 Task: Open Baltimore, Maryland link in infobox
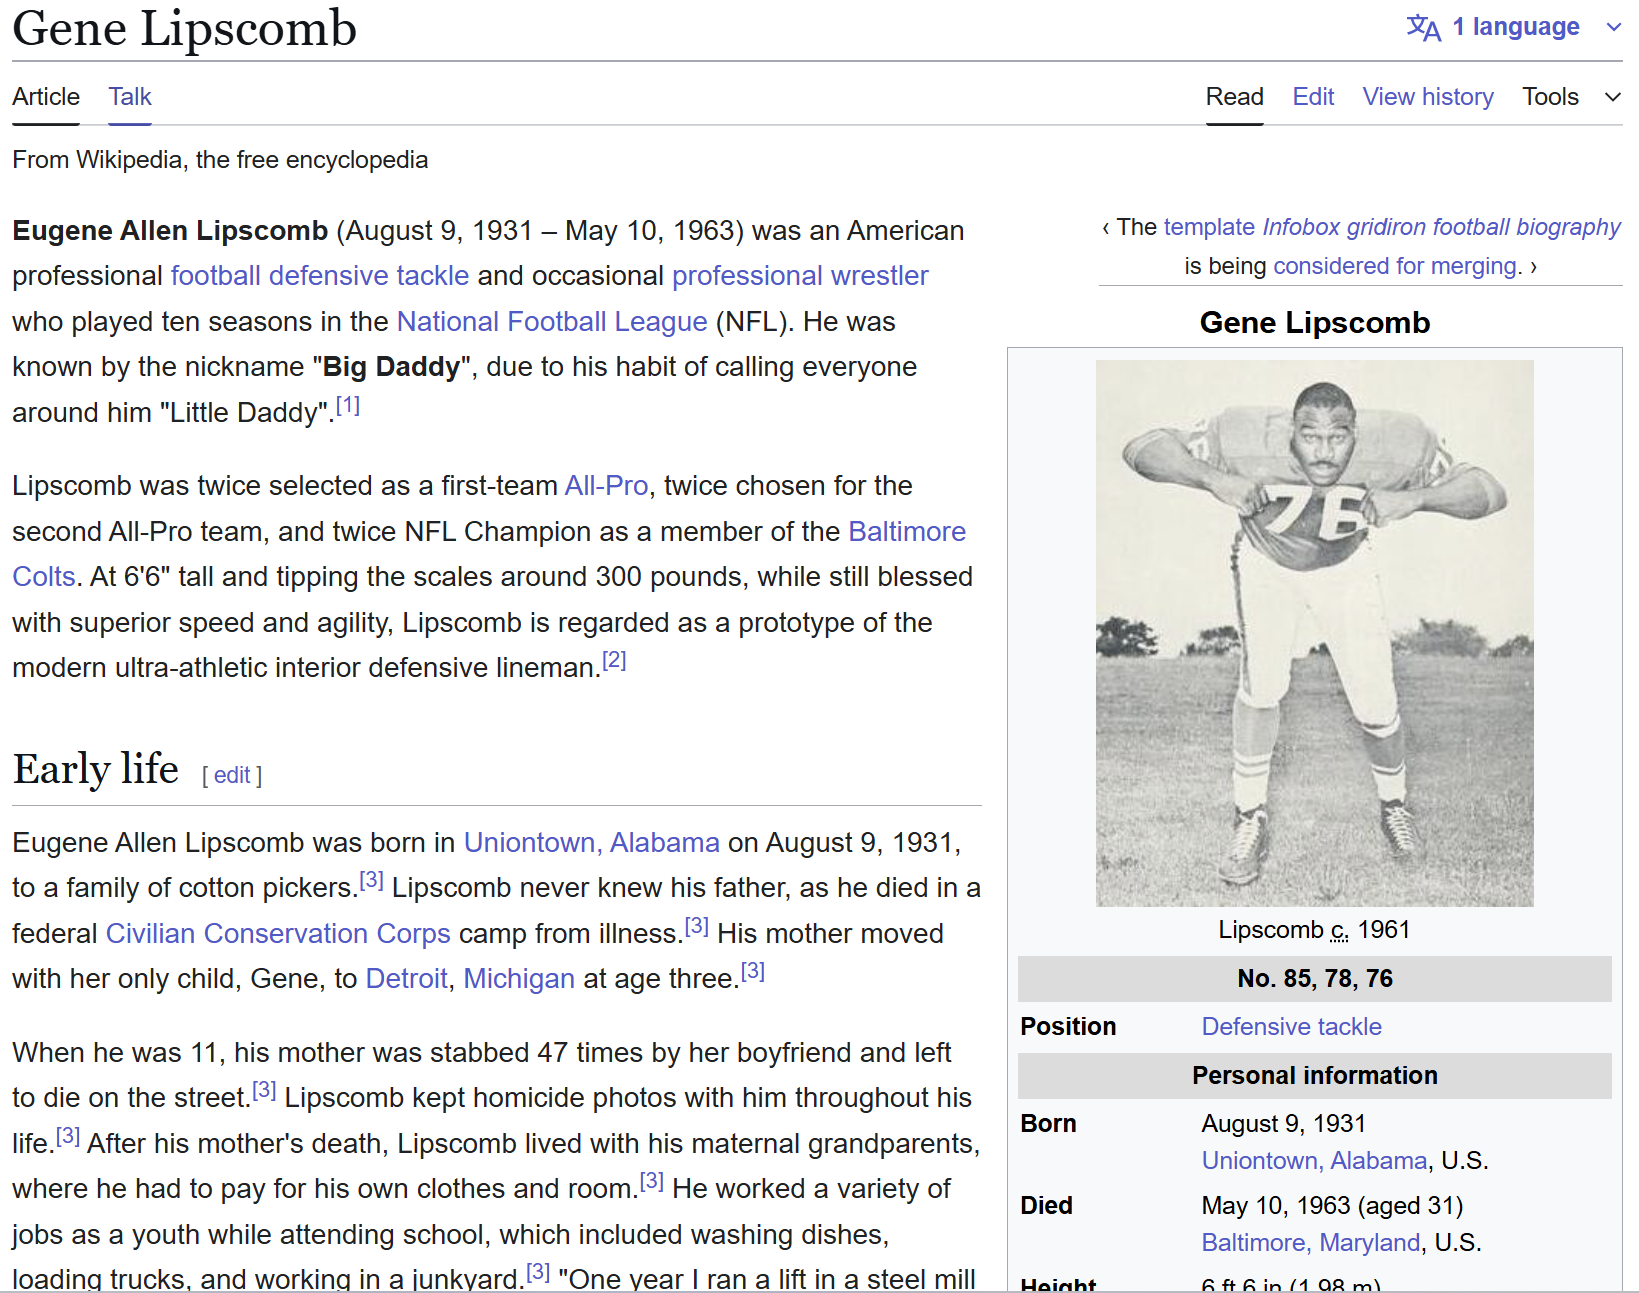1310,1243
